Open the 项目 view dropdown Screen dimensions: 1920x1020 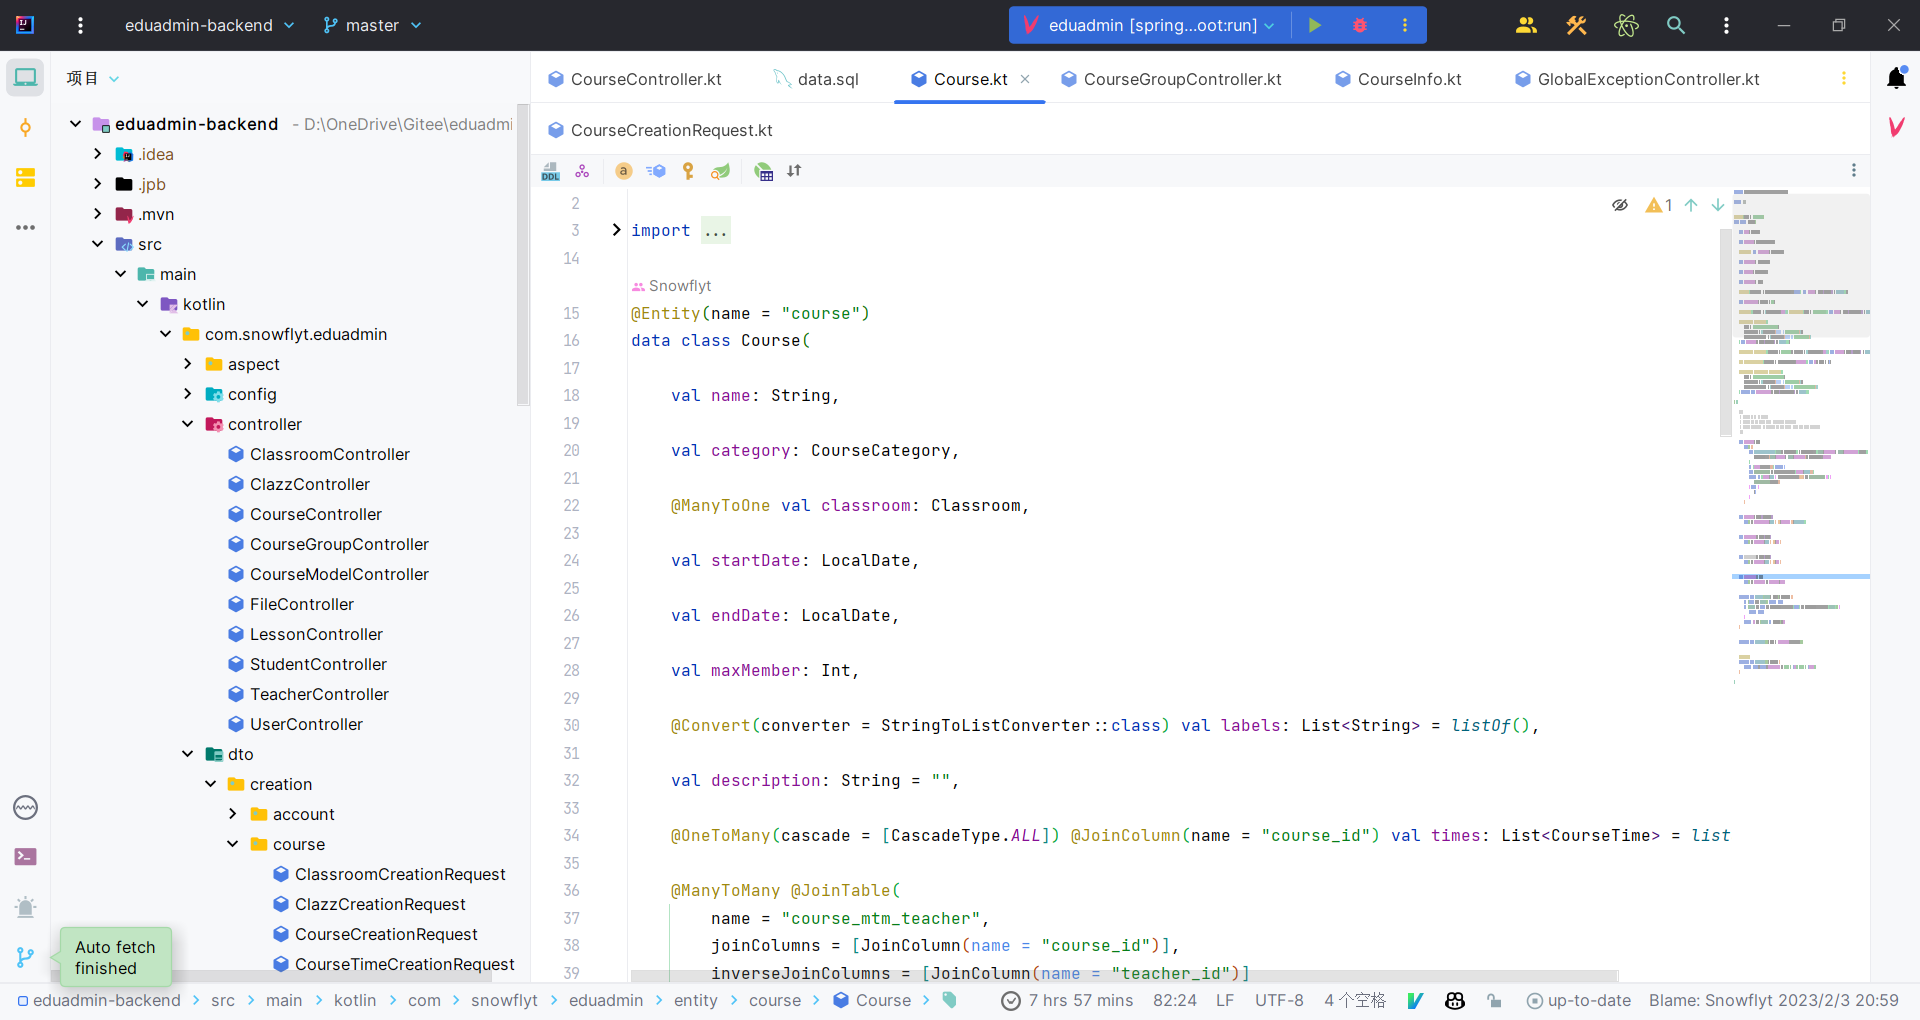pyautogui.click(x=93, y=78)
